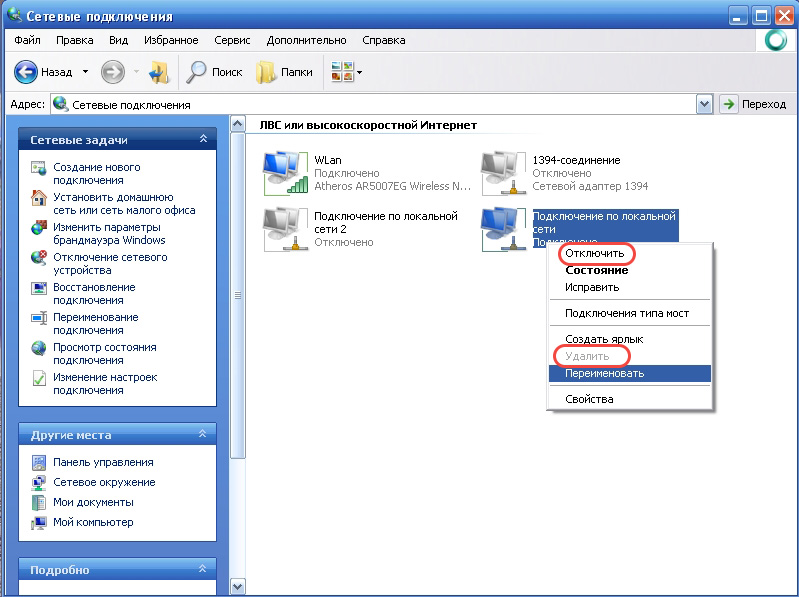Open the Мой компьютер link
Screen dimensions: 799x597
point(93,523)
